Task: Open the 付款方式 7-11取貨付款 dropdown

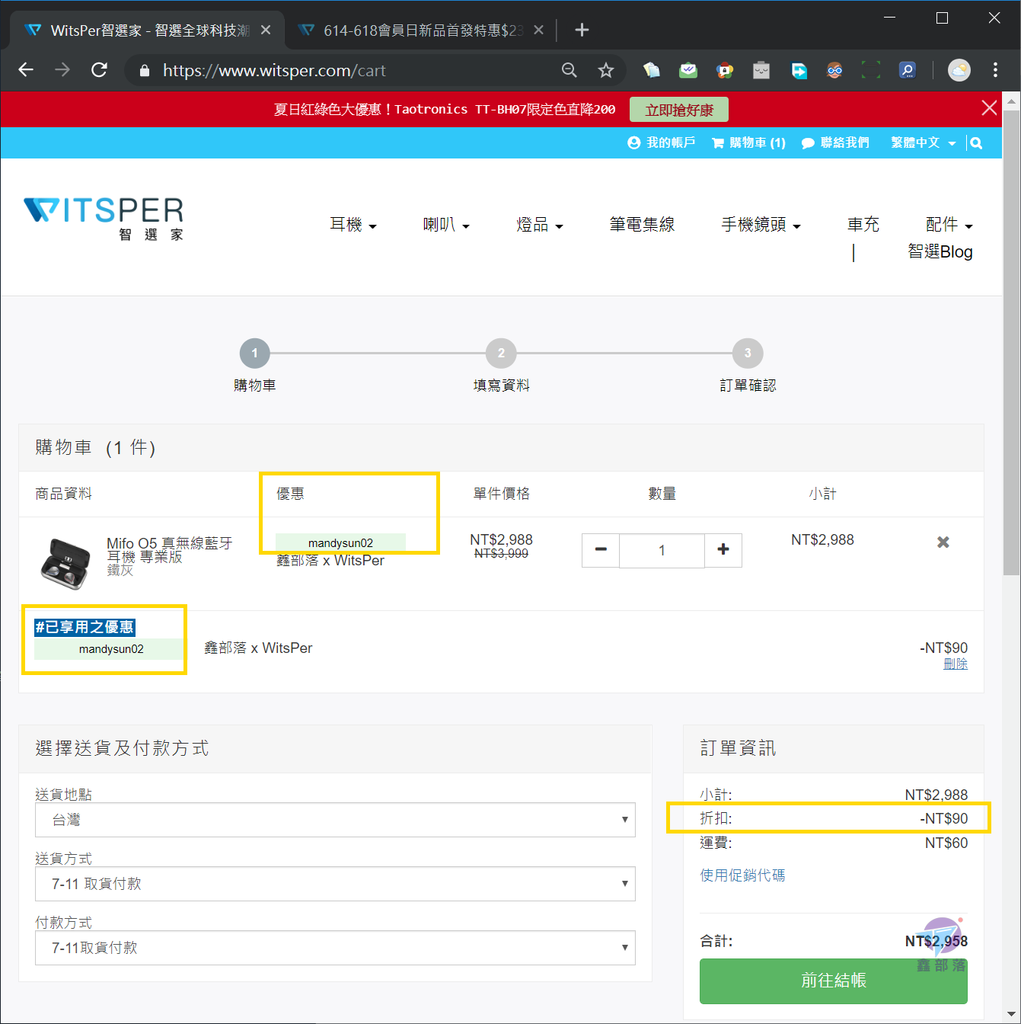Action: (x=335, y=948)
